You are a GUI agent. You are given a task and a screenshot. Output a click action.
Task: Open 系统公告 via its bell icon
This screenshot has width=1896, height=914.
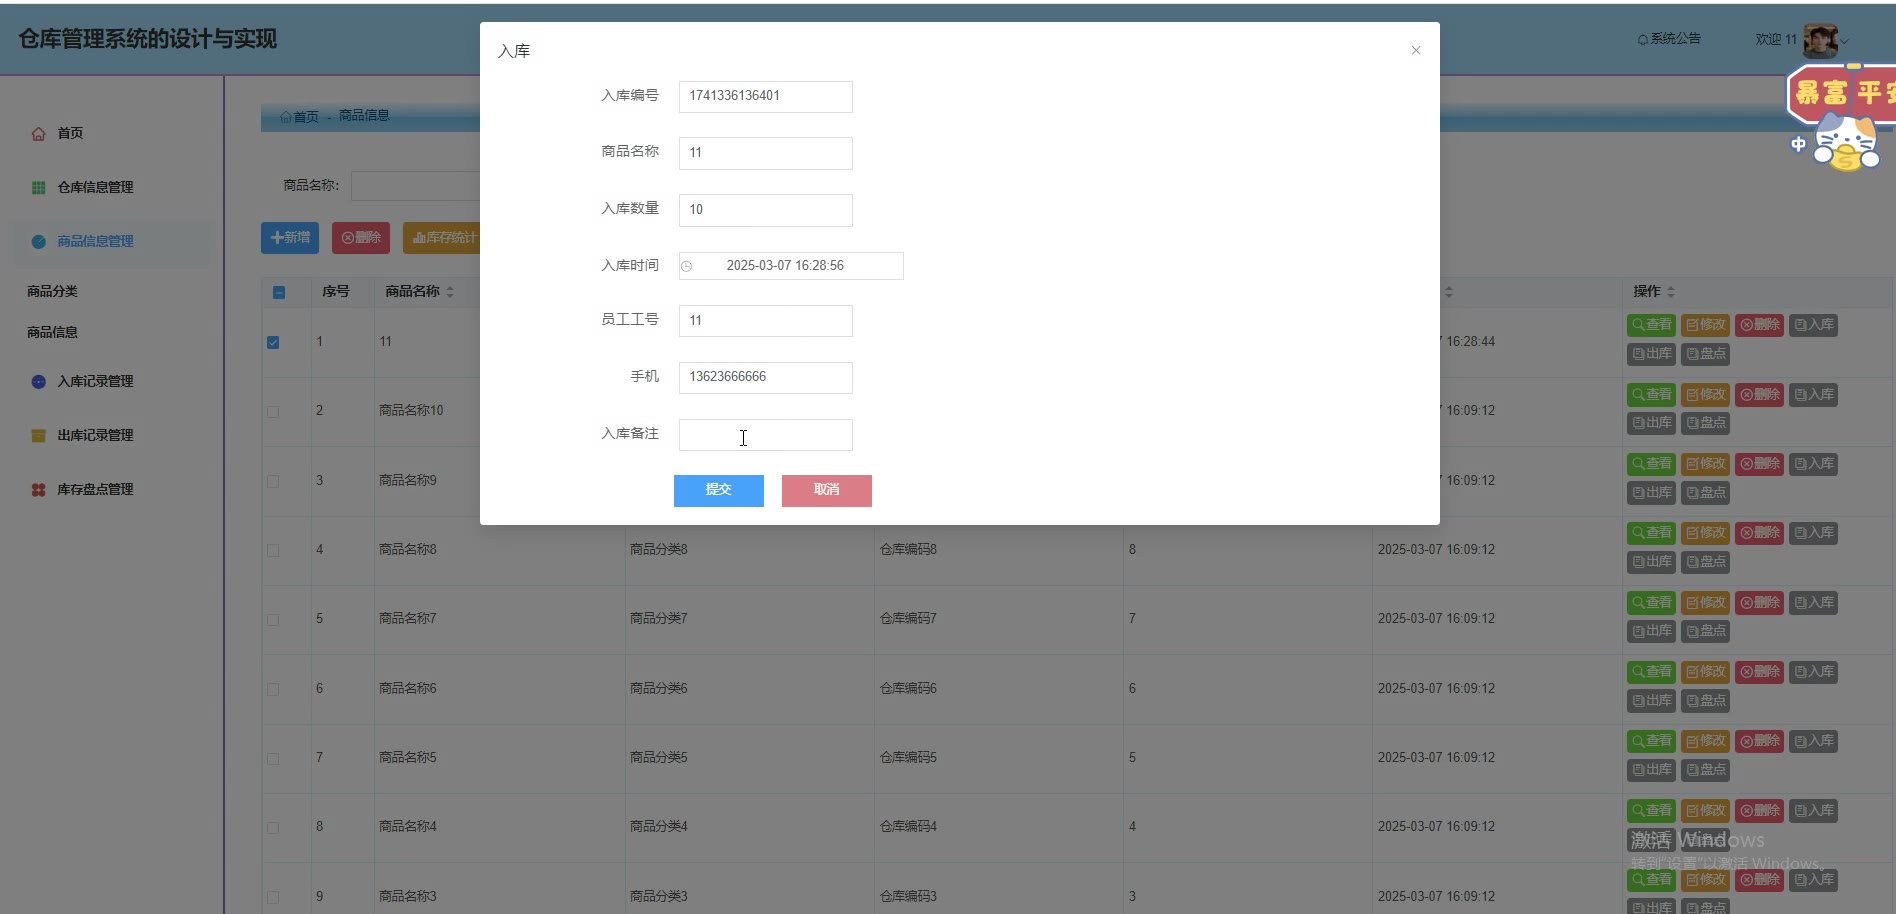pos(1643,40)
